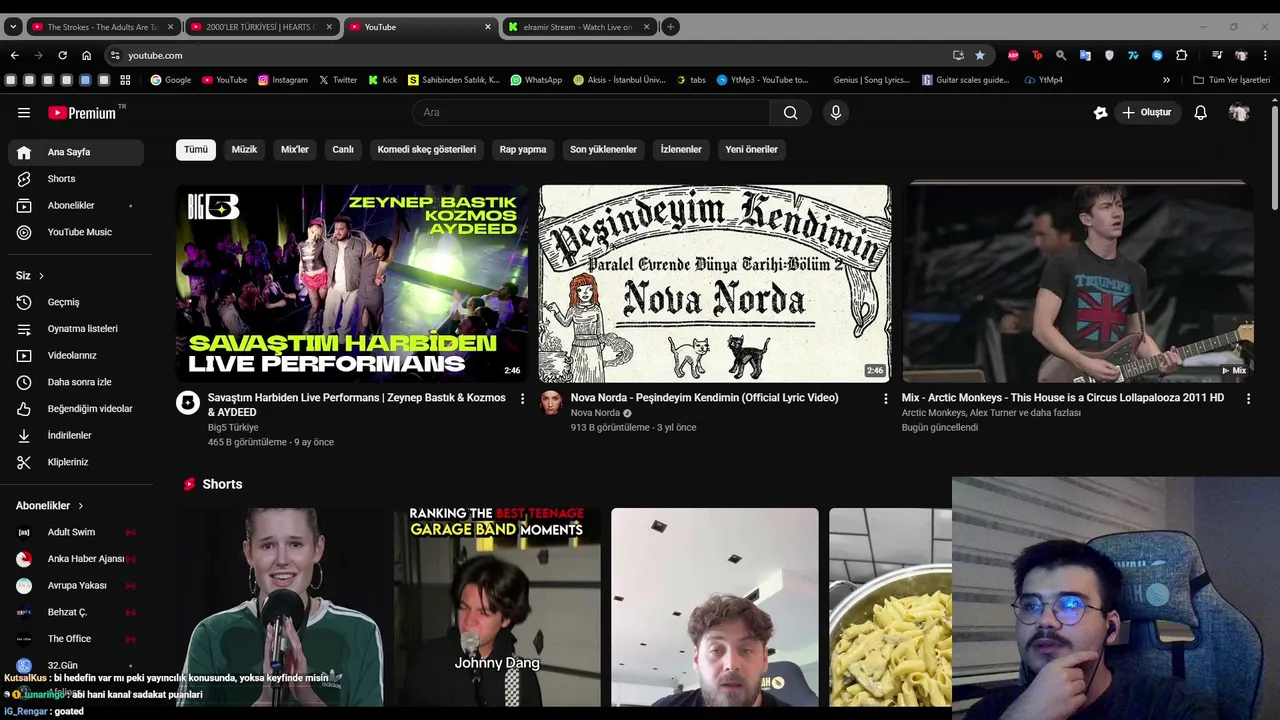Switch to 2000'LER TÜRKİYESİ tab

262,27
